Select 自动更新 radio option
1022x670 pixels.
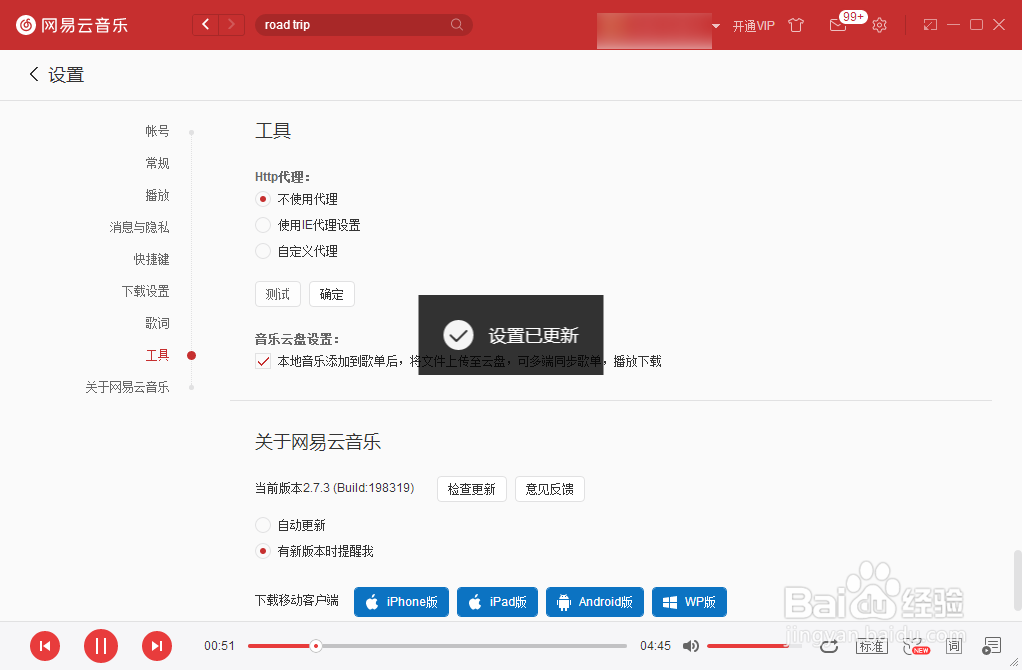[263, 525]
